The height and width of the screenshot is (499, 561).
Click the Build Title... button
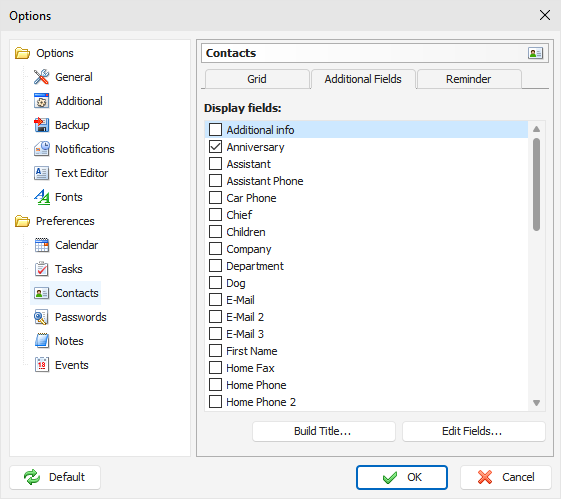tap(324, 431)
